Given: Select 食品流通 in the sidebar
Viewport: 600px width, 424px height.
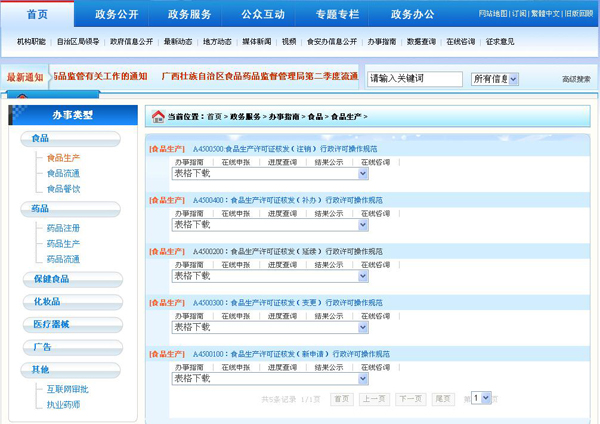Looking at the screenshot, I should pos(63,173).
